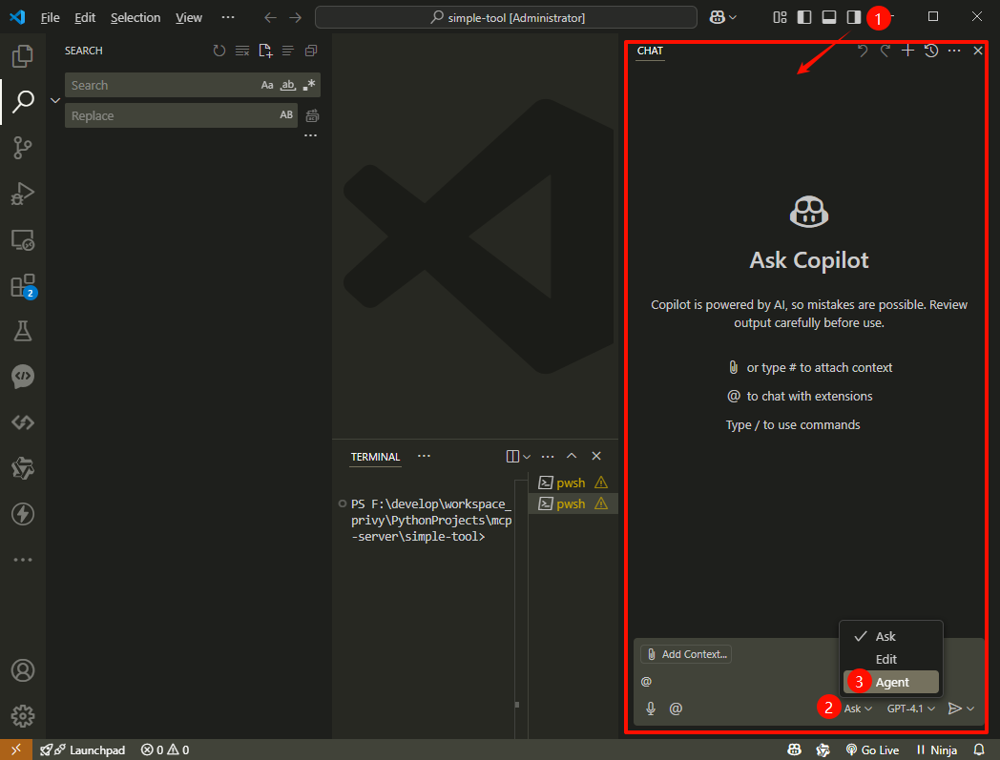Click Add Context button
The image size is (1000, 760).
click(x=686, y=654)
